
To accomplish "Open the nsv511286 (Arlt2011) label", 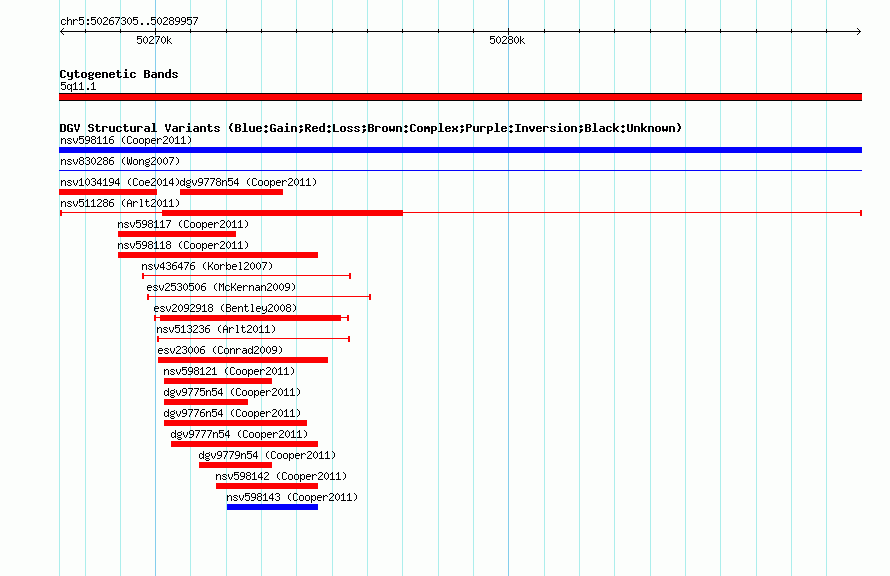I will click(x=120, y=203).
